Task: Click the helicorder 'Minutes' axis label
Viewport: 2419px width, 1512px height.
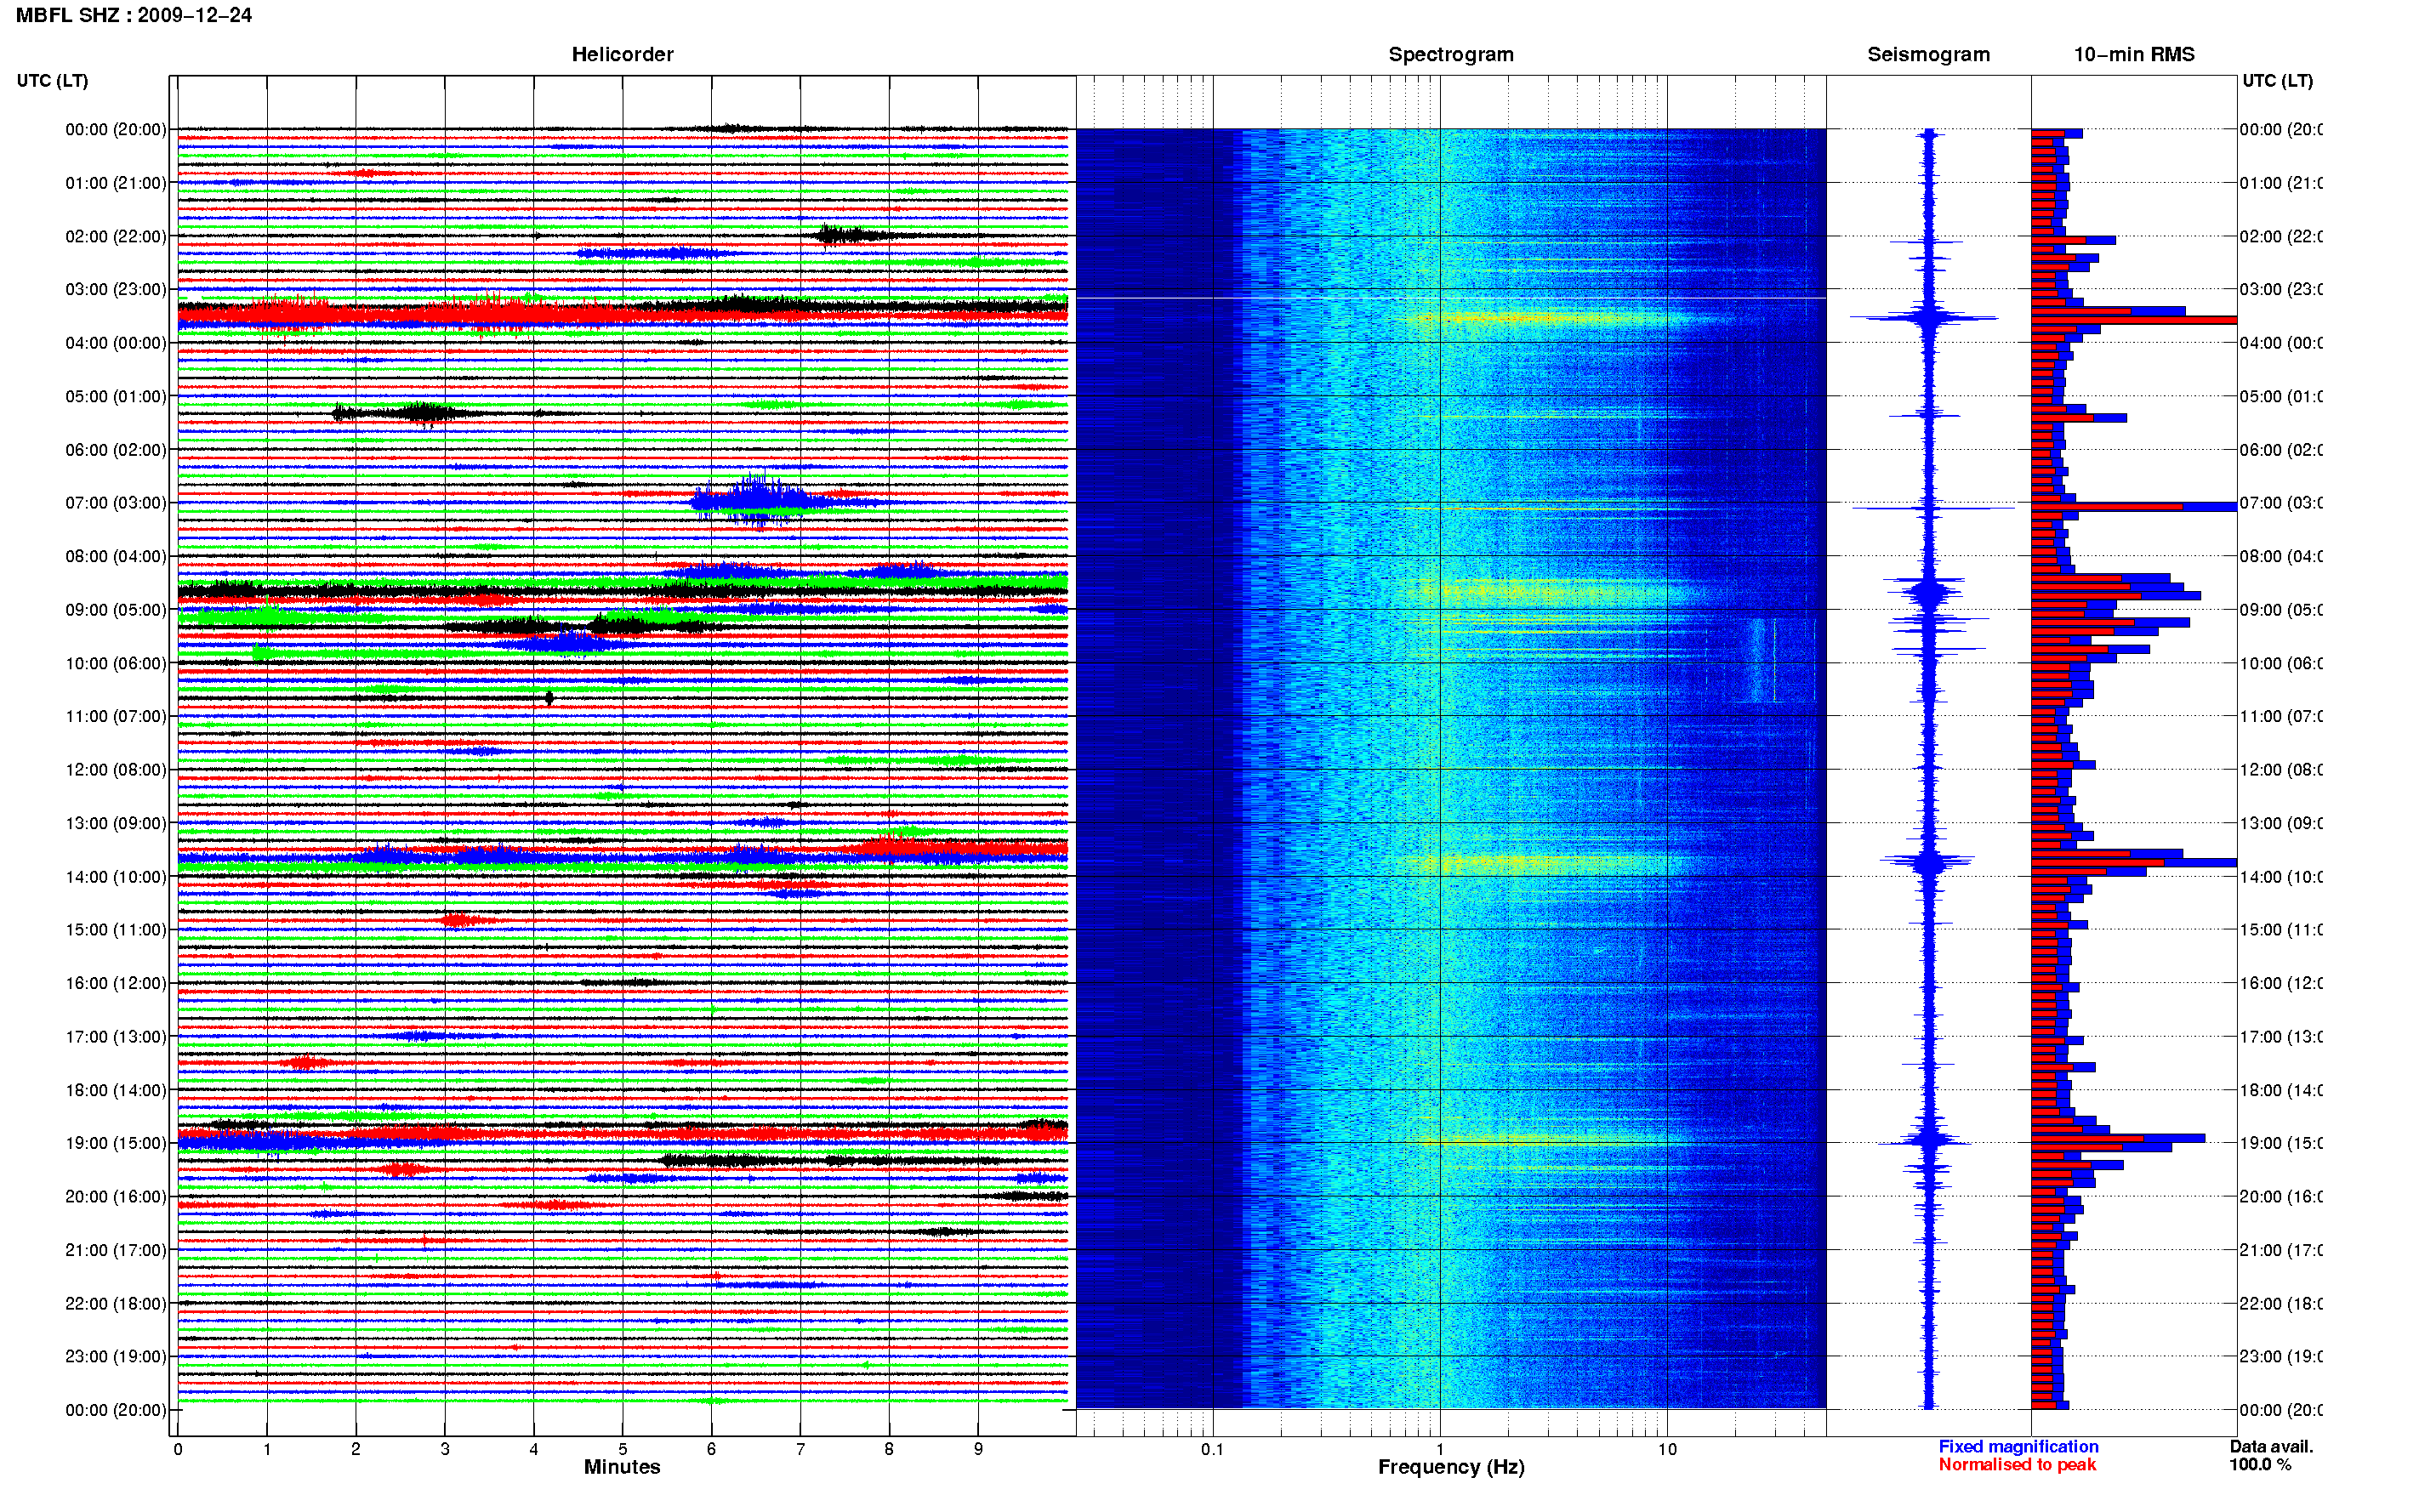Action: pyautogui.click(x=622, y=1467)
